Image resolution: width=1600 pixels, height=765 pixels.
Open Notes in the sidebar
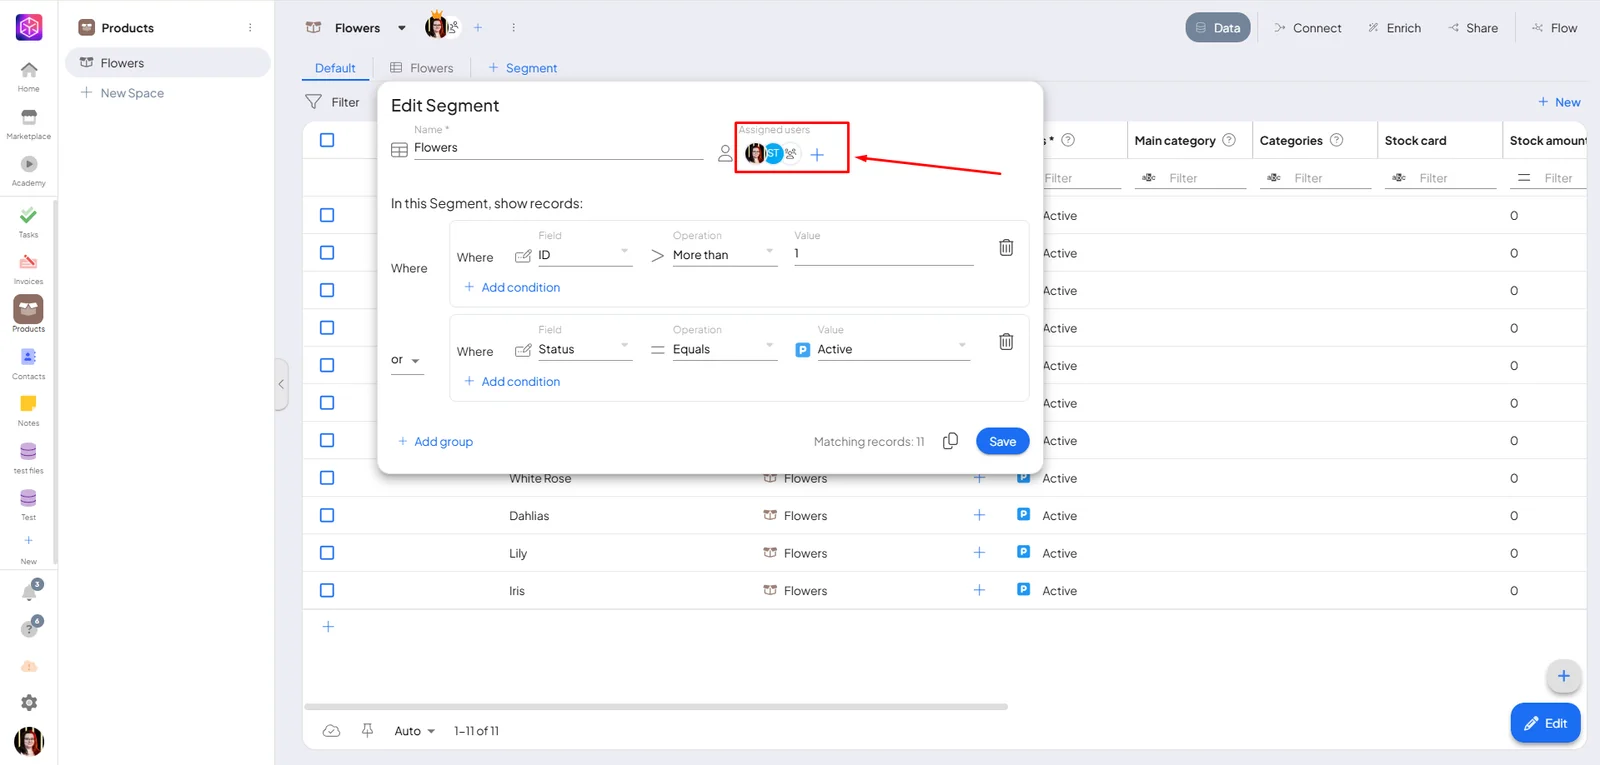(29, 410)
